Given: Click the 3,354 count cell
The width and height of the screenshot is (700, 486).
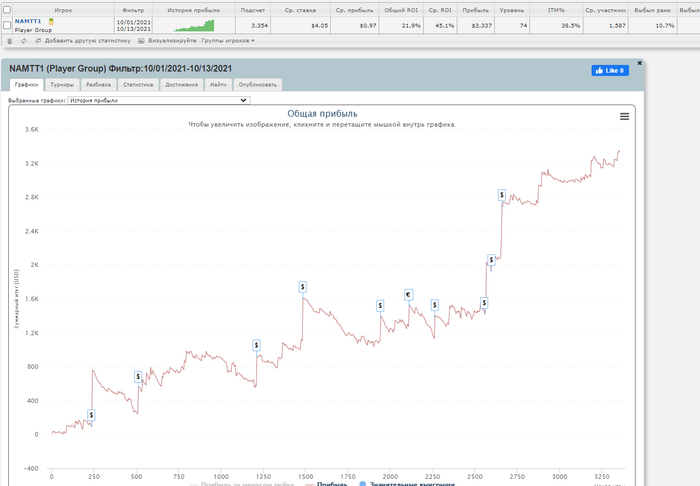Looking at the screenshot, I should [x=253, y=25].
